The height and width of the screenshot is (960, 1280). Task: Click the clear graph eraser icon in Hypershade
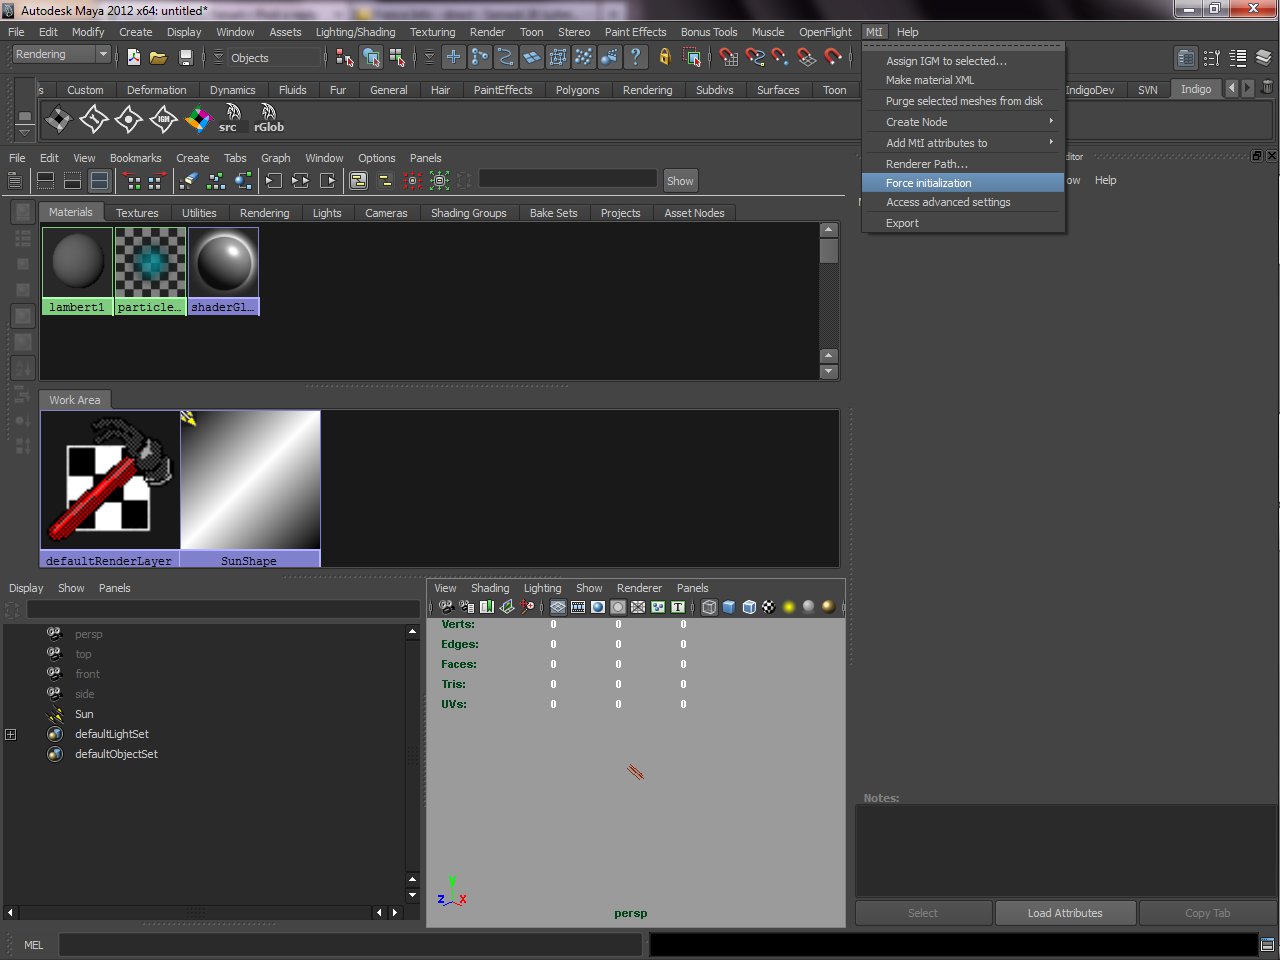click(x=189, y=181)
